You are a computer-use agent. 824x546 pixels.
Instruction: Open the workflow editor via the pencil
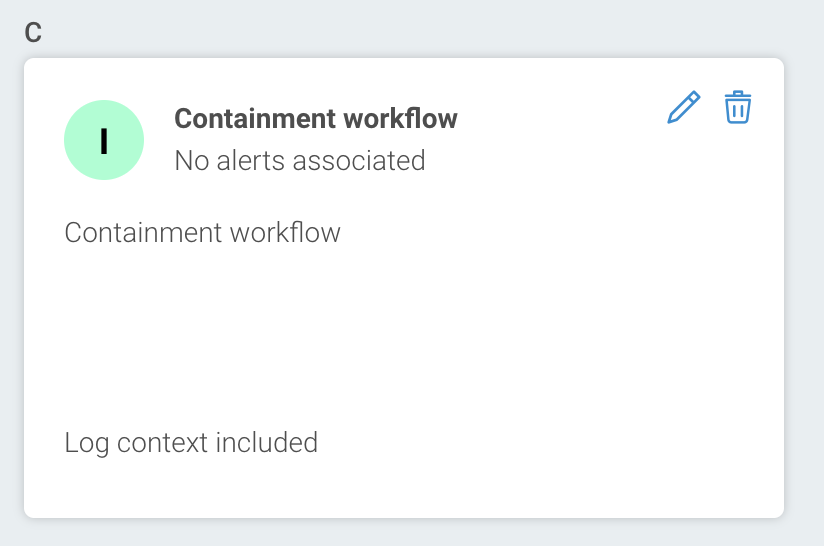[x=684, y=107]
